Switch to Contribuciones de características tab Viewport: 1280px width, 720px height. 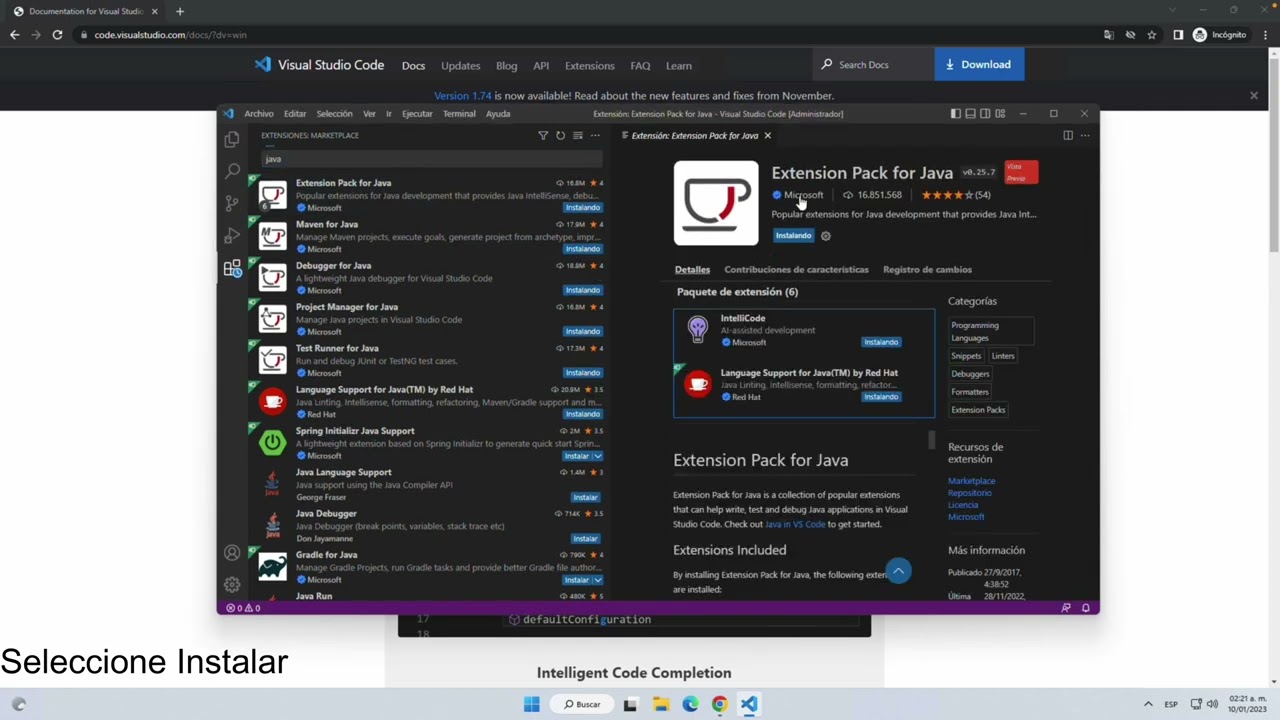coord(796,269)
